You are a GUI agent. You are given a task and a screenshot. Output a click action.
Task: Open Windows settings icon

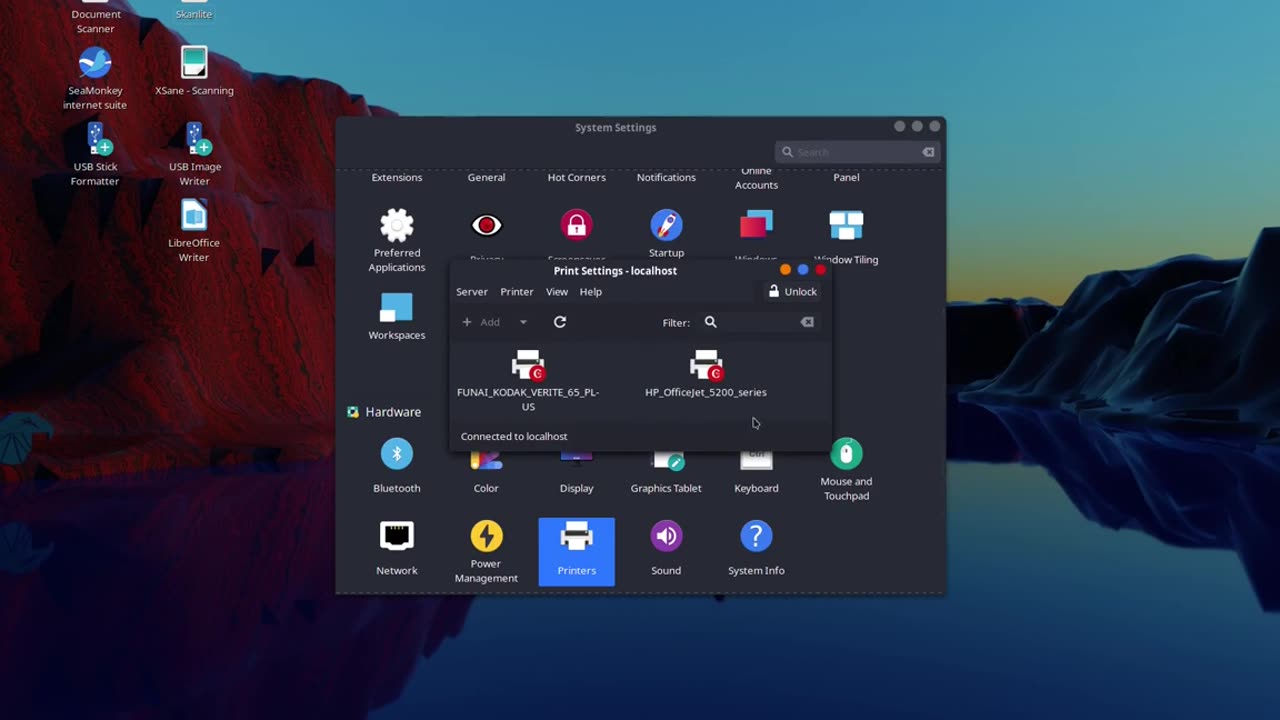(x=756, y=226)
